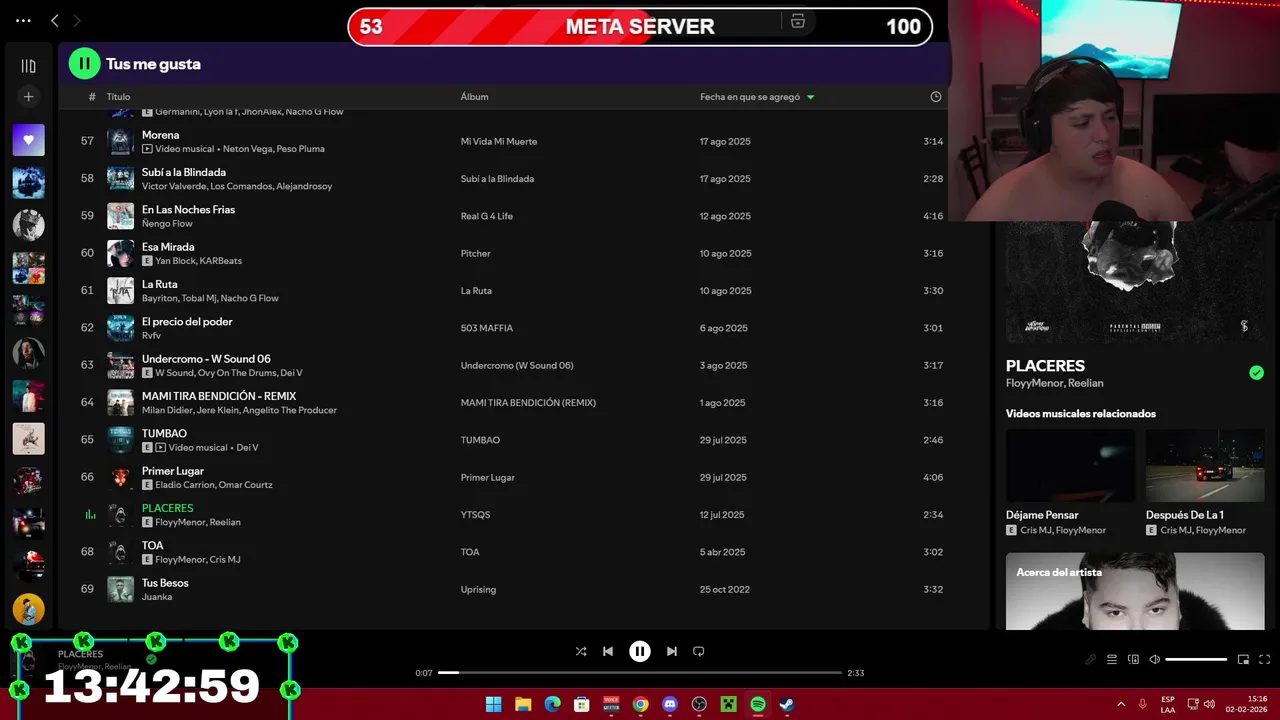This screenshot has height=720, width=1280.
Task: Open Acerca del artista card
Action: click(x=1135, y=591)
